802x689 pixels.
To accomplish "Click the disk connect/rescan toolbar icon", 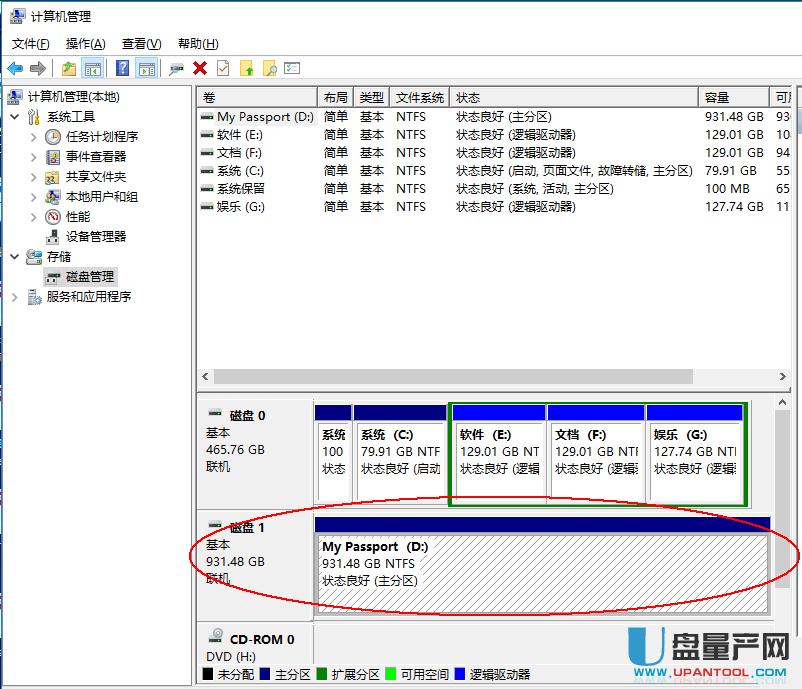I will pyautogui.click(x=176, y=68).
